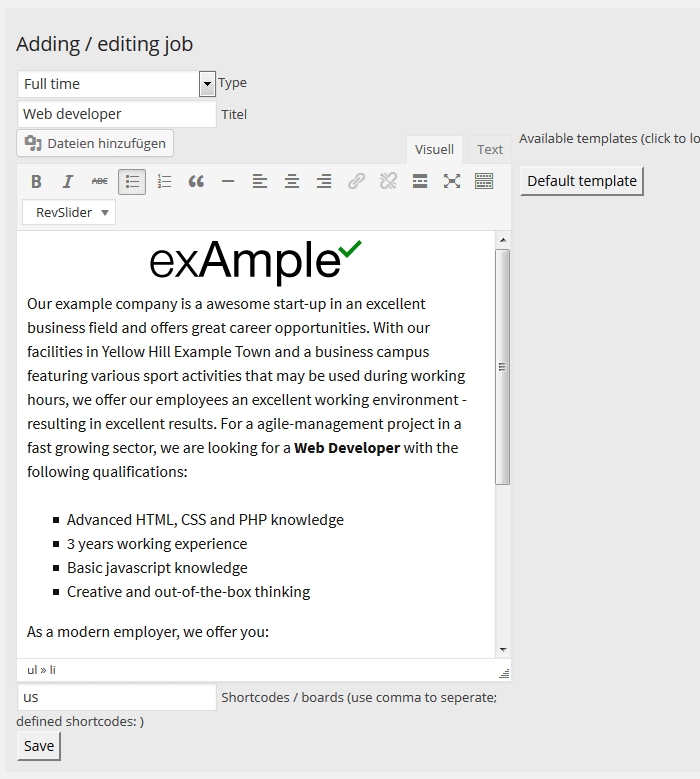This screenshot has width=700, height=779.
Task: Click the editor resize handle corner
Action: point(504,673)
